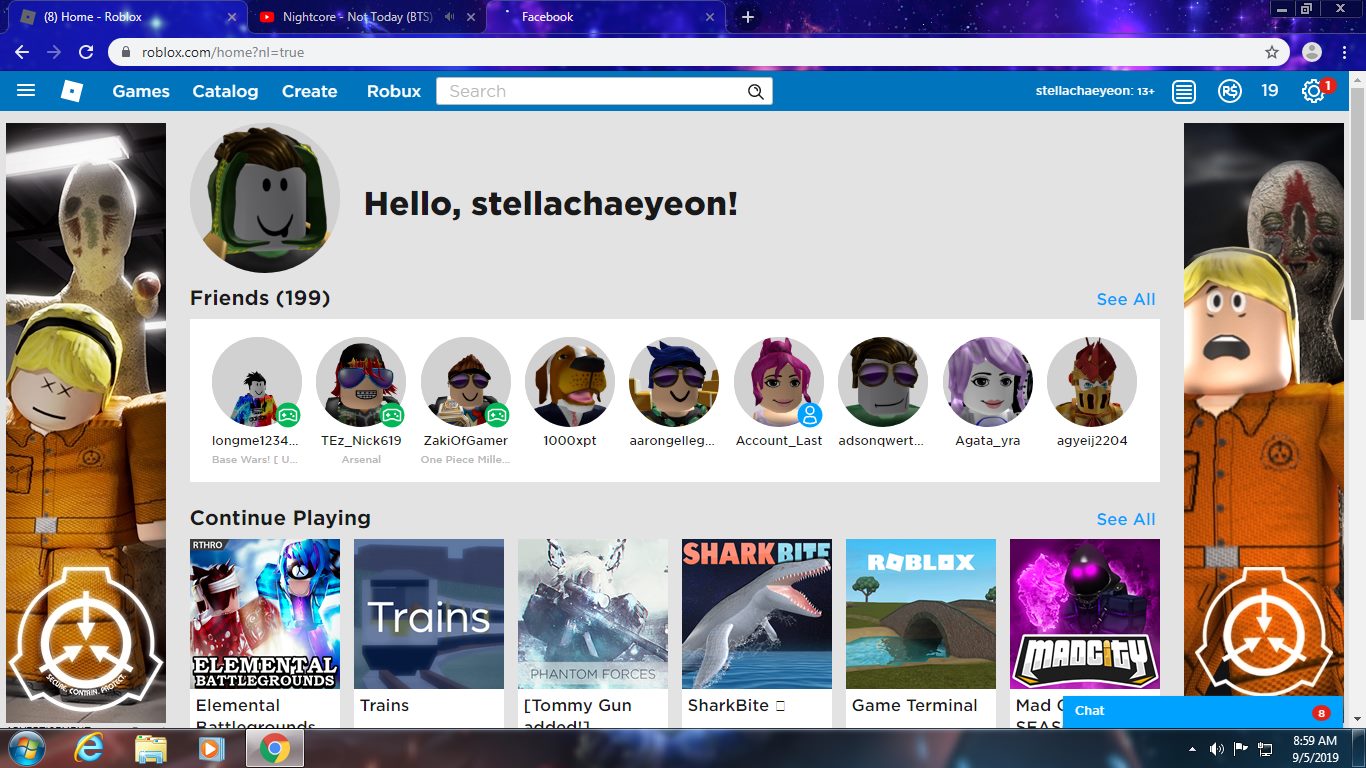Click the browser address bar
The width and height of the screenshot is (1366, 768).
click(x=697, y=52)
